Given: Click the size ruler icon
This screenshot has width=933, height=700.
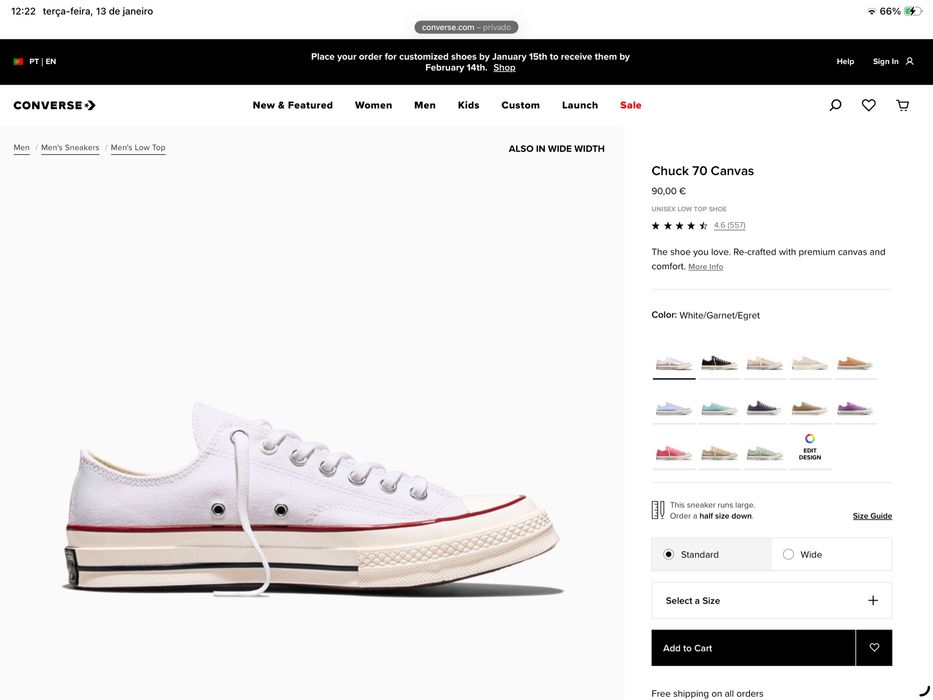Looking at the screenshot, I should pos(658,510).
